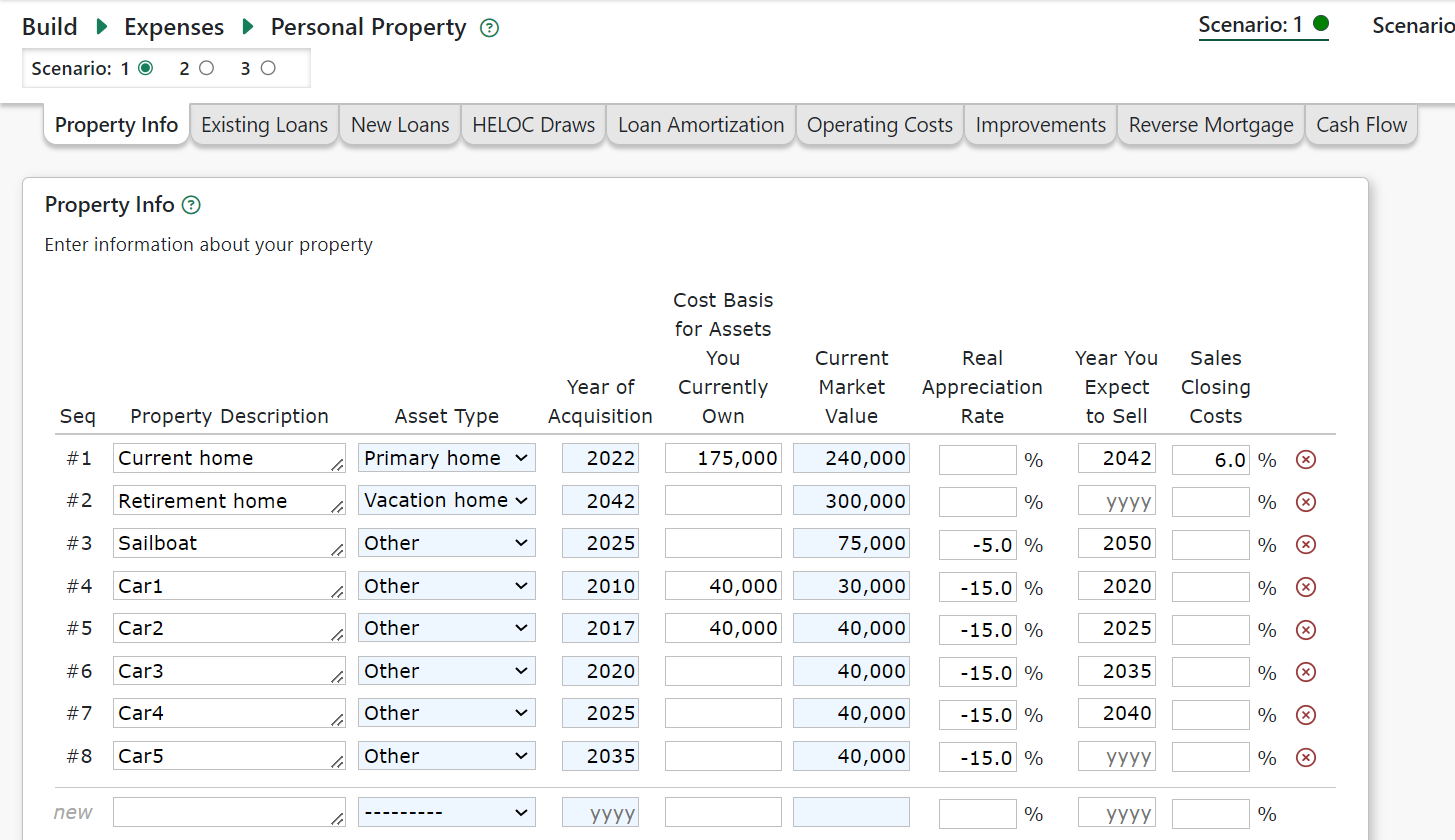The height and width of the screenshot is (840, 1455).
Task: Click Car1 market value 30,000 field
Action: 852,586
